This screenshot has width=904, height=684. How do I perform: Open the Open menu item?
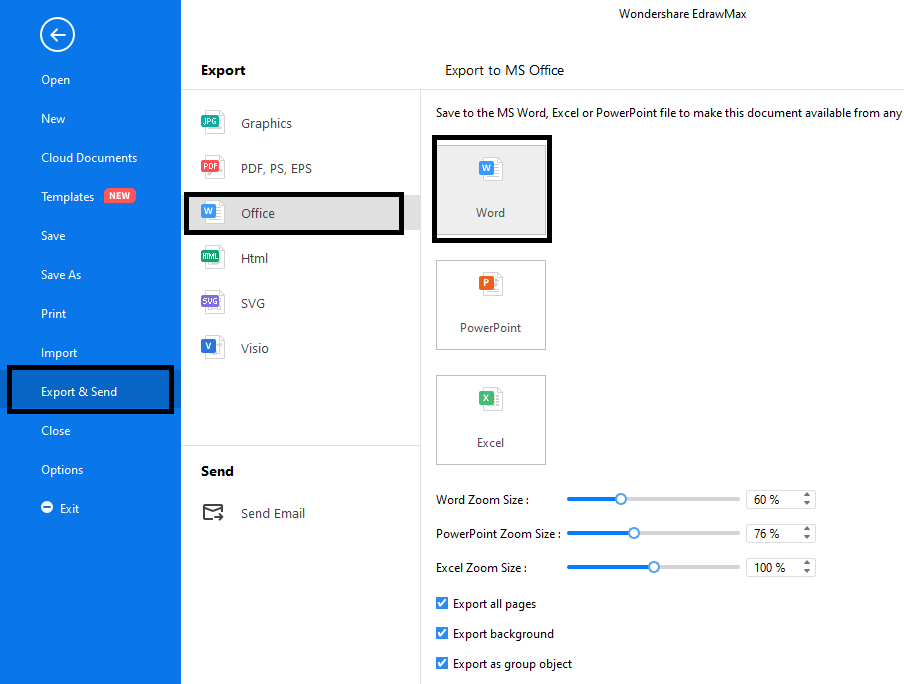coord(55,80)
